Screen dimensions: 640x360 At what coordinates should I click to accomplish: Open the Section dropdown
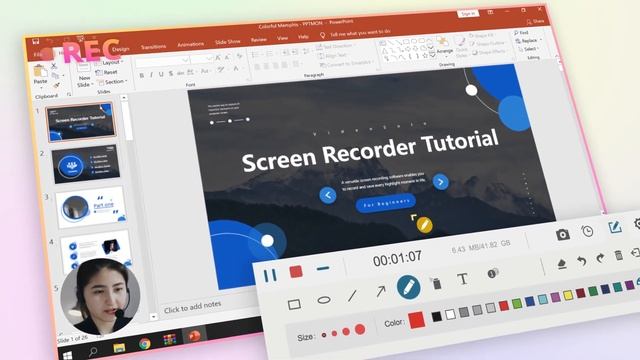pyautogui.click(x=112, y=82)
